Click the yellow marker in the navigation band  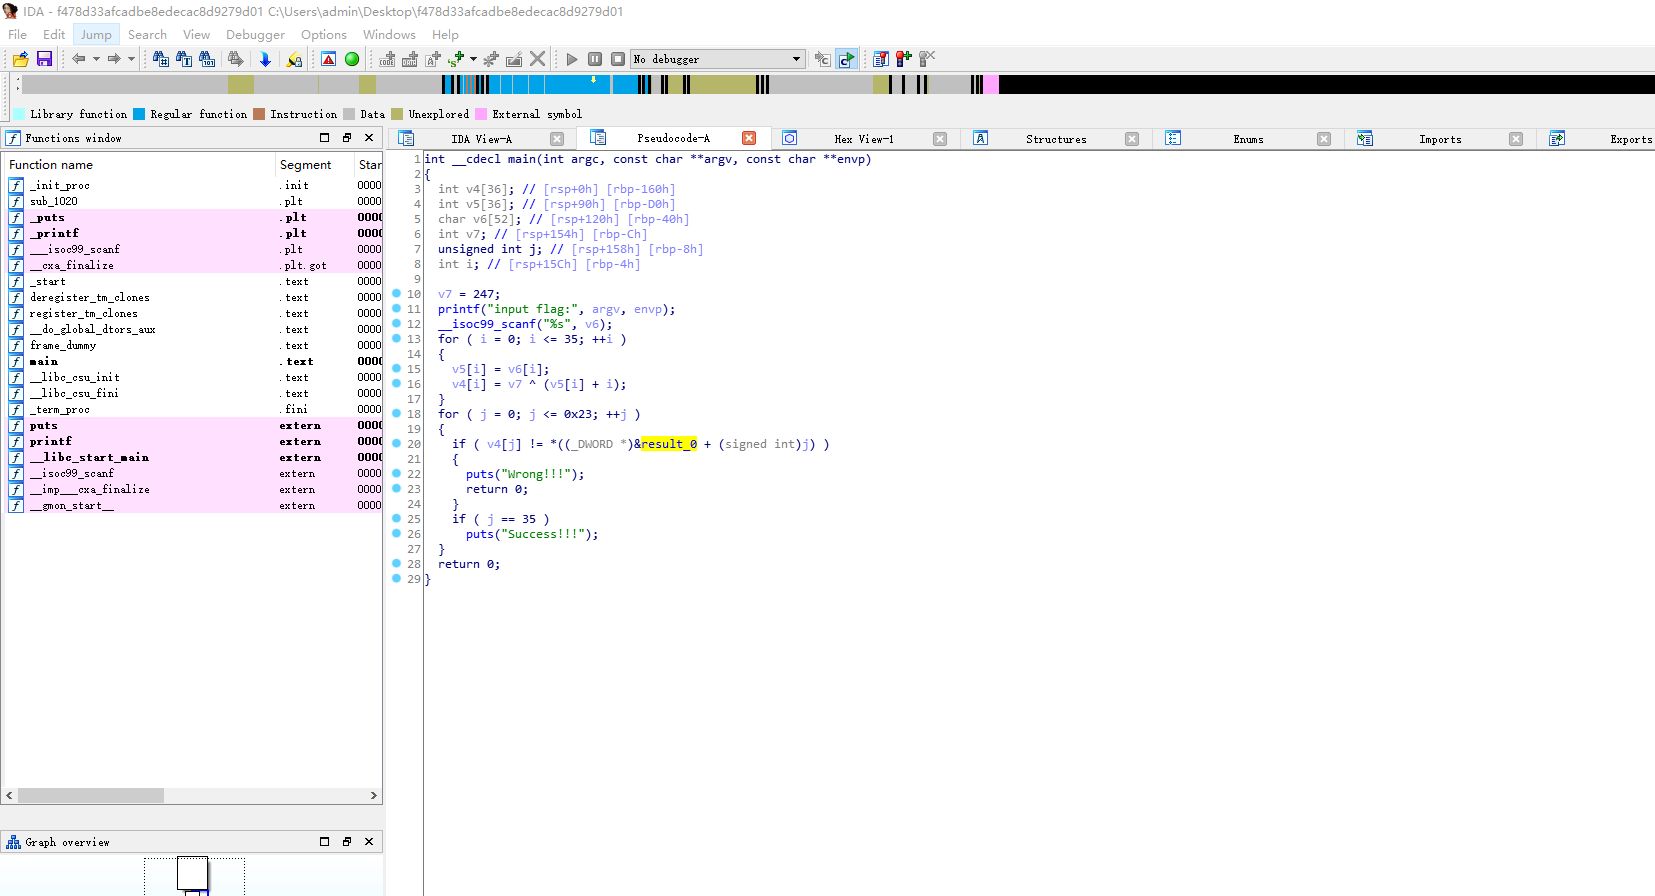tap(594, 79)
